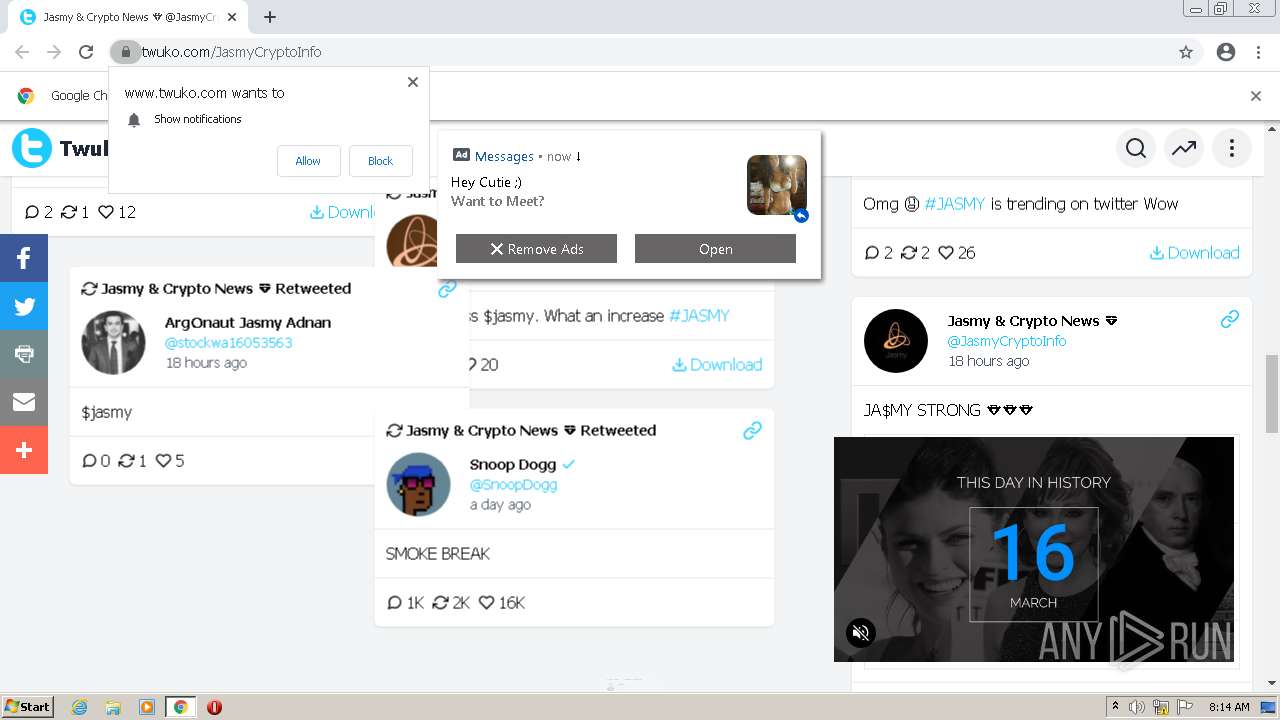Allow notifications from twuko.com

pyautogui.click(x=308, y=161)
